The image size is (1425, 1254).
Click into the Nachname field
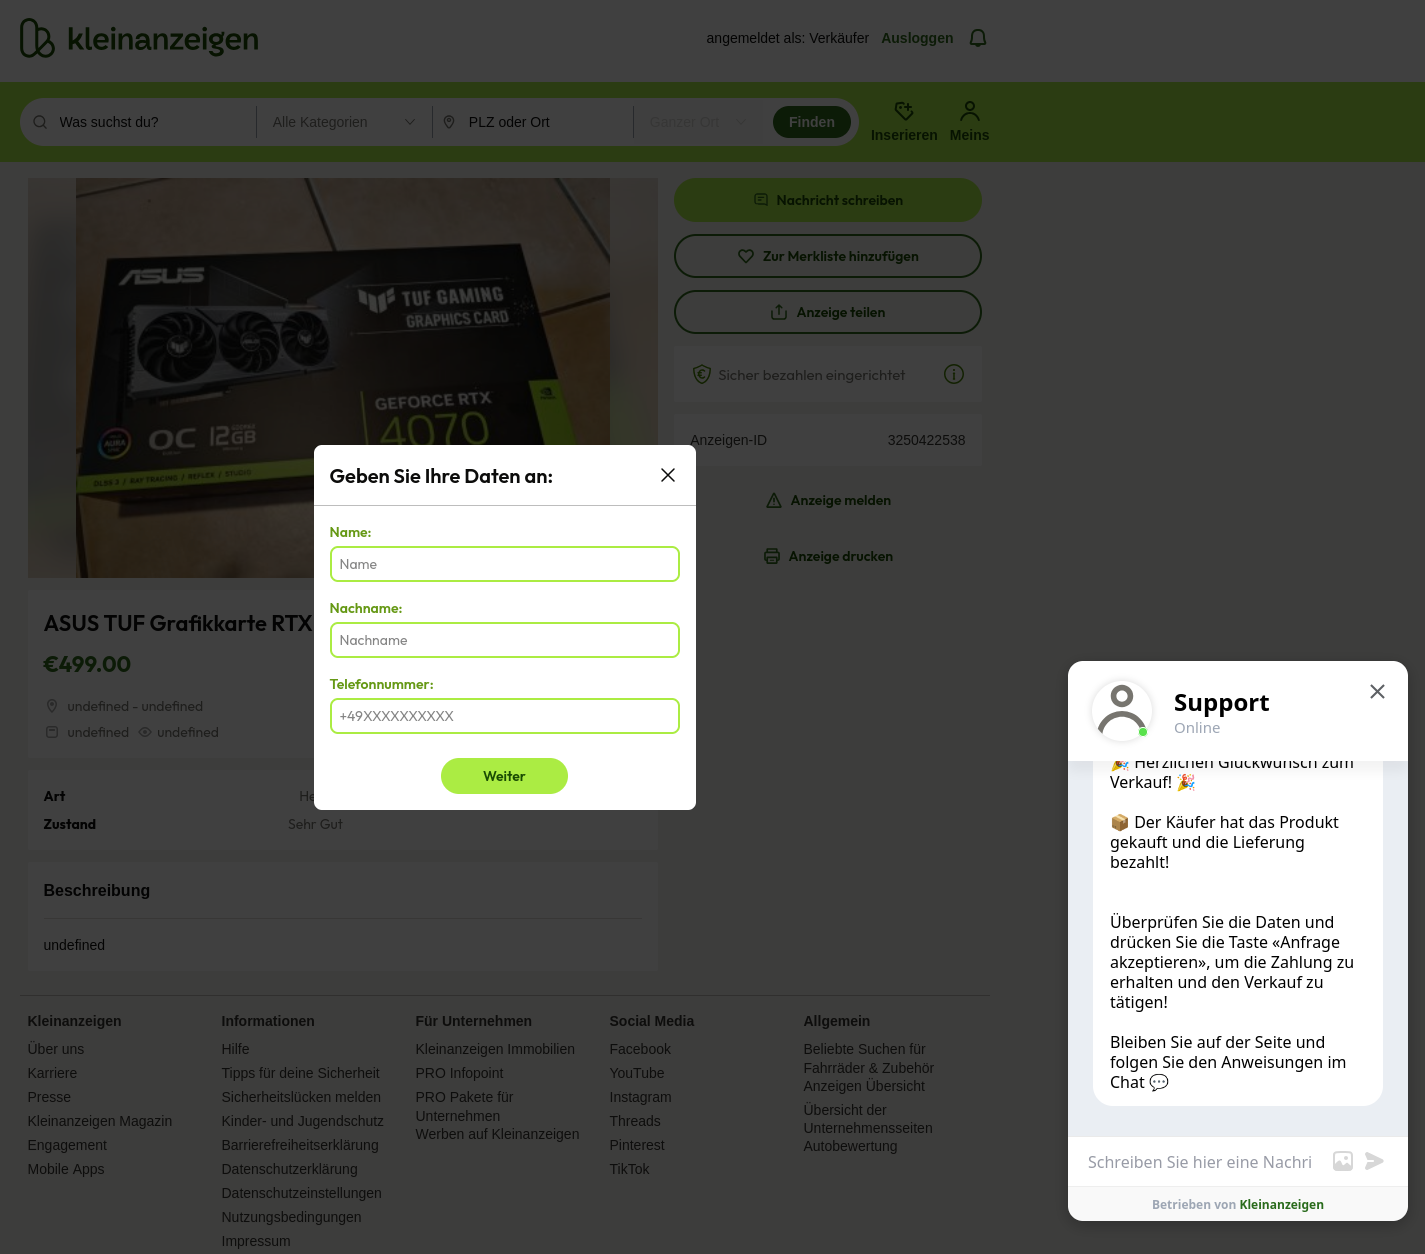click(505, 640)
